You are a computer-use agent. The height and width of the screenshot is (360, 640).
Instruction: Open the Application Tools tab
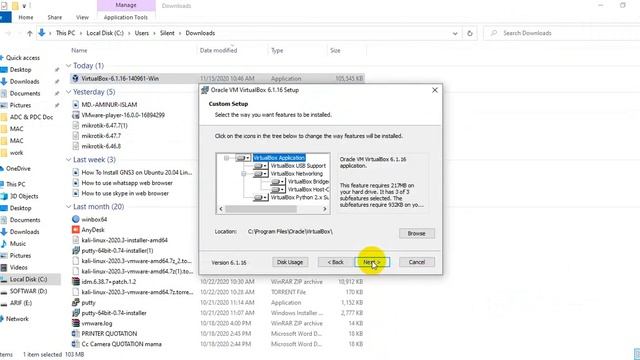click(126, 17)
